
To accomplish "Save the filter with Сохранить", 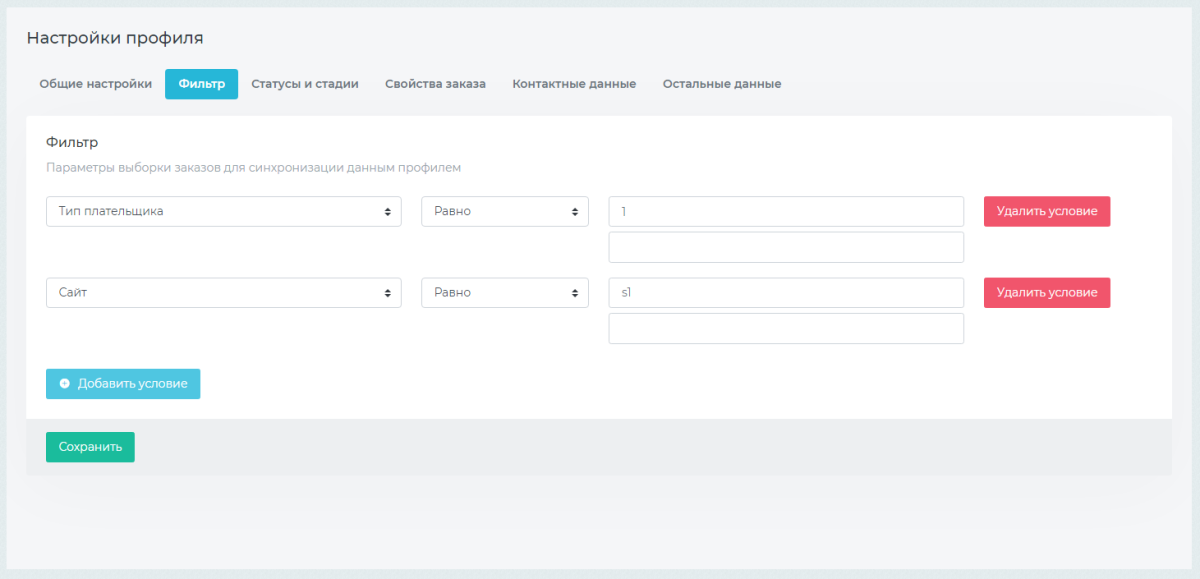I will pyautogui.click(x=90, y=447).
